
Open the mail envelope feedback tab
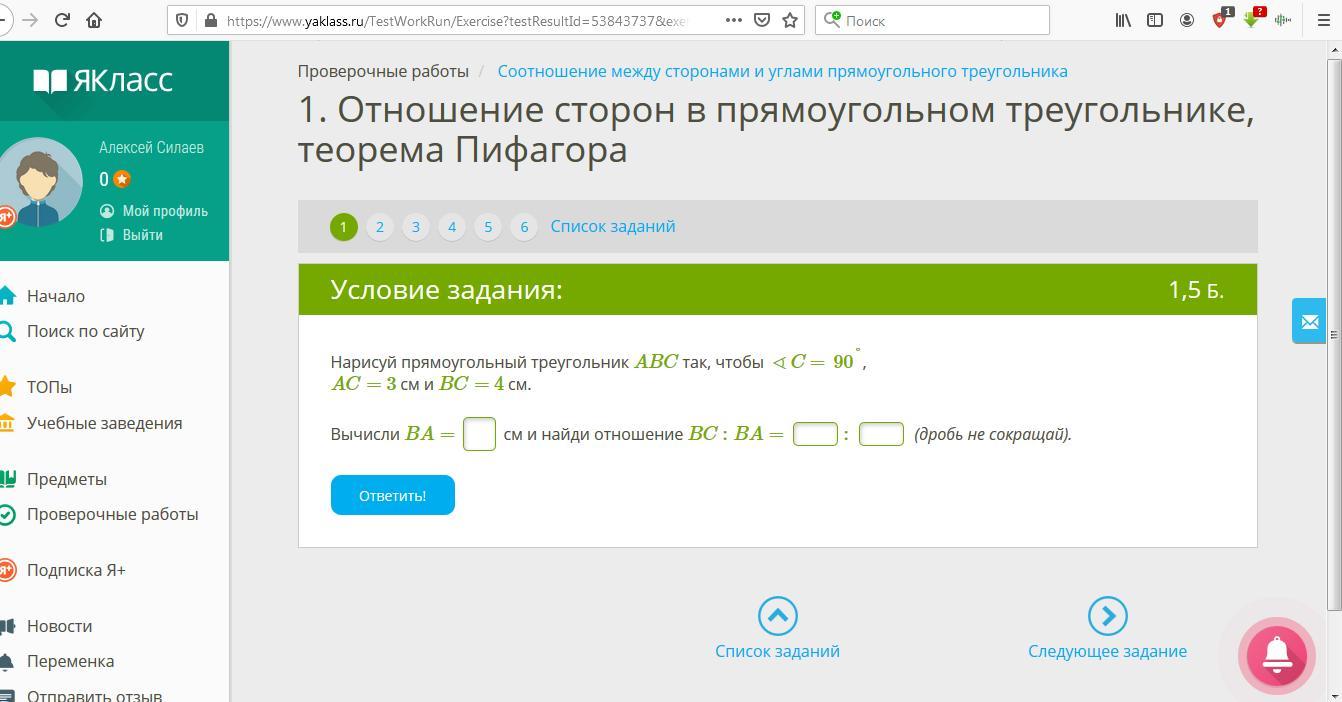click(x=1309, y=322)
